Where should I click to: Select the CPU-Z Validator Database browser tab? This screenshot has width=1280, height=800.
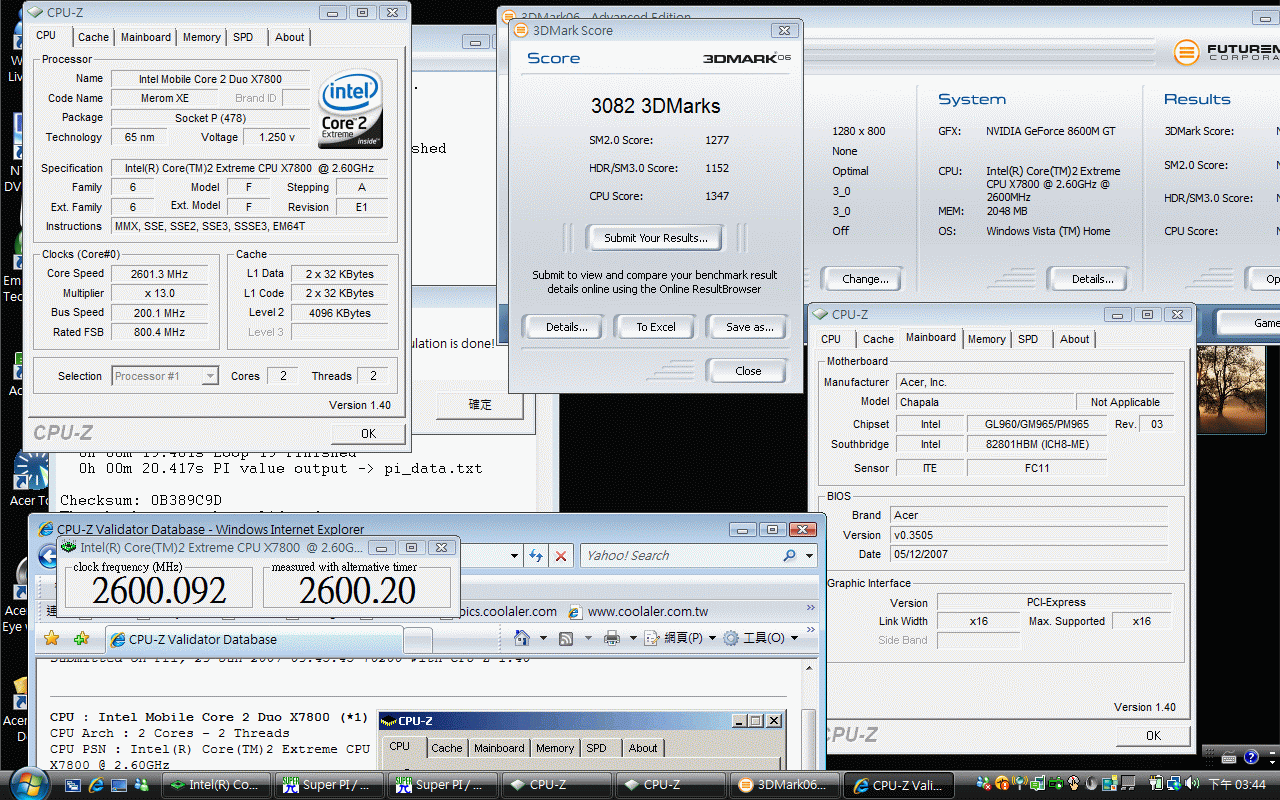(x=253, y=639)
